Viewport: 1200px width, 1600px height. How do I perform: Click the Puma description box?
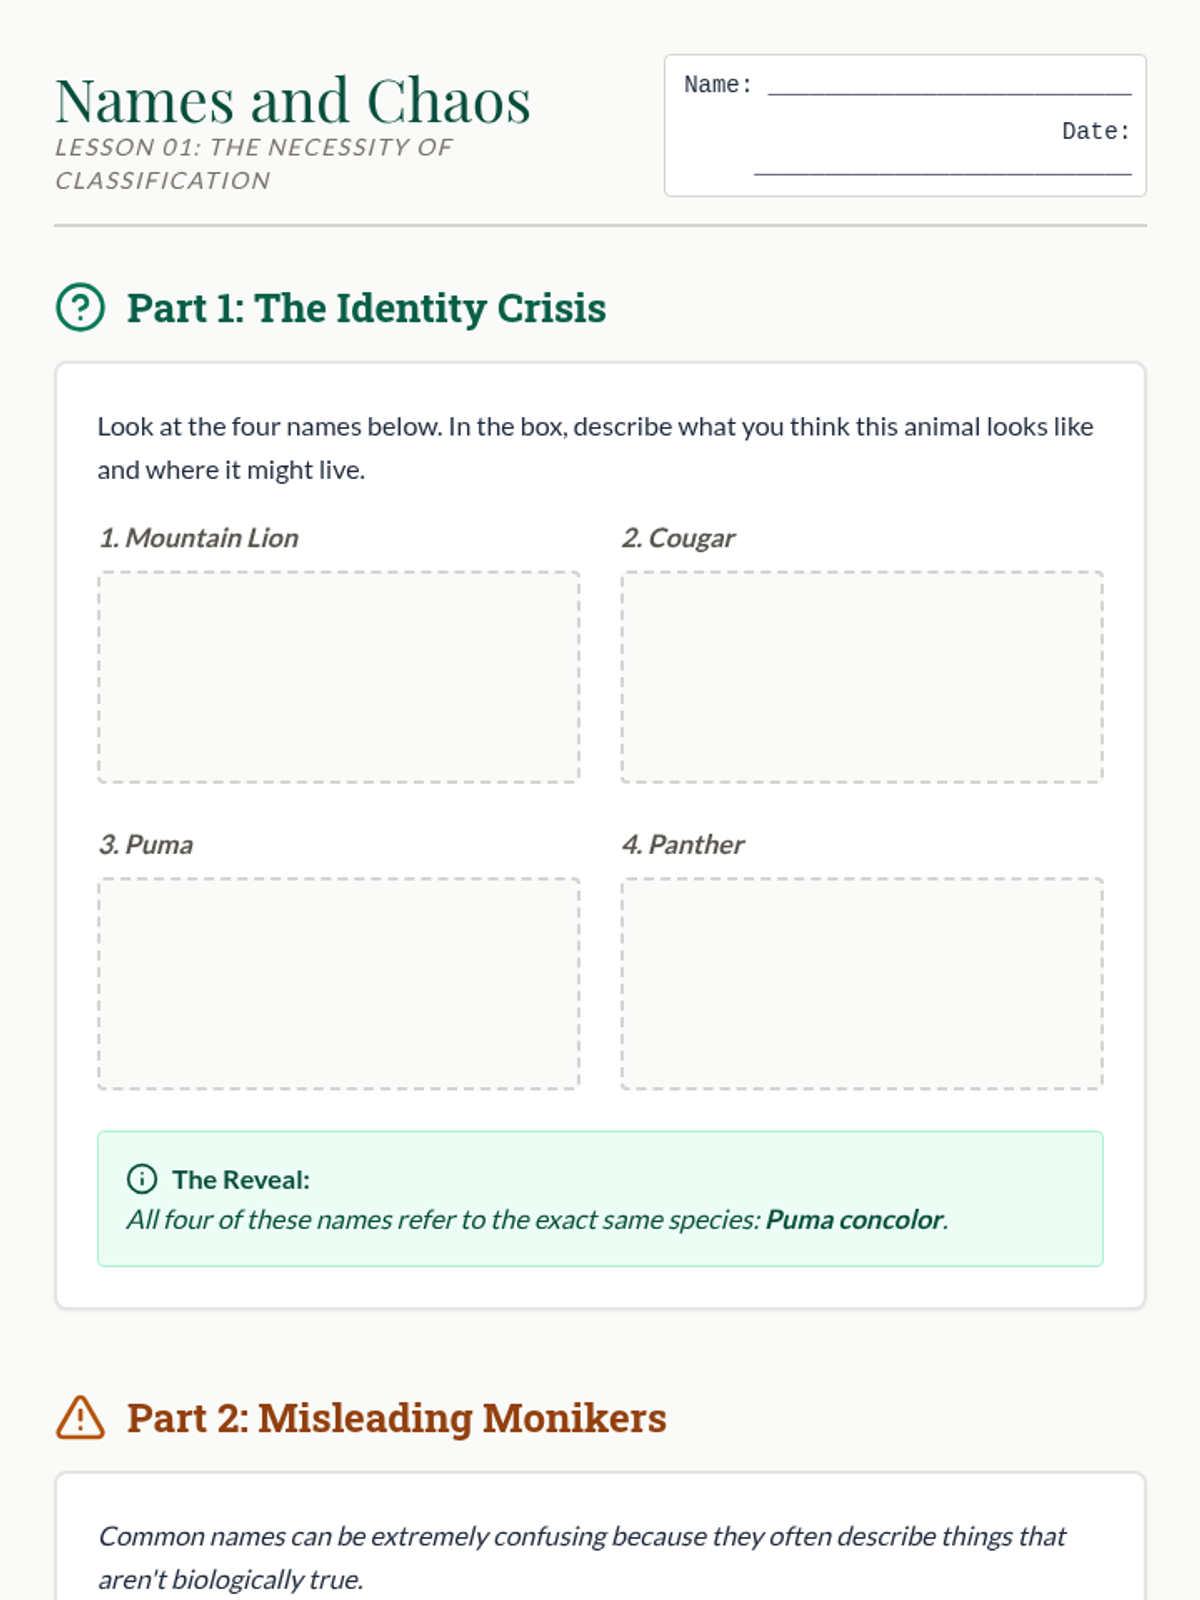click(338, 983)
